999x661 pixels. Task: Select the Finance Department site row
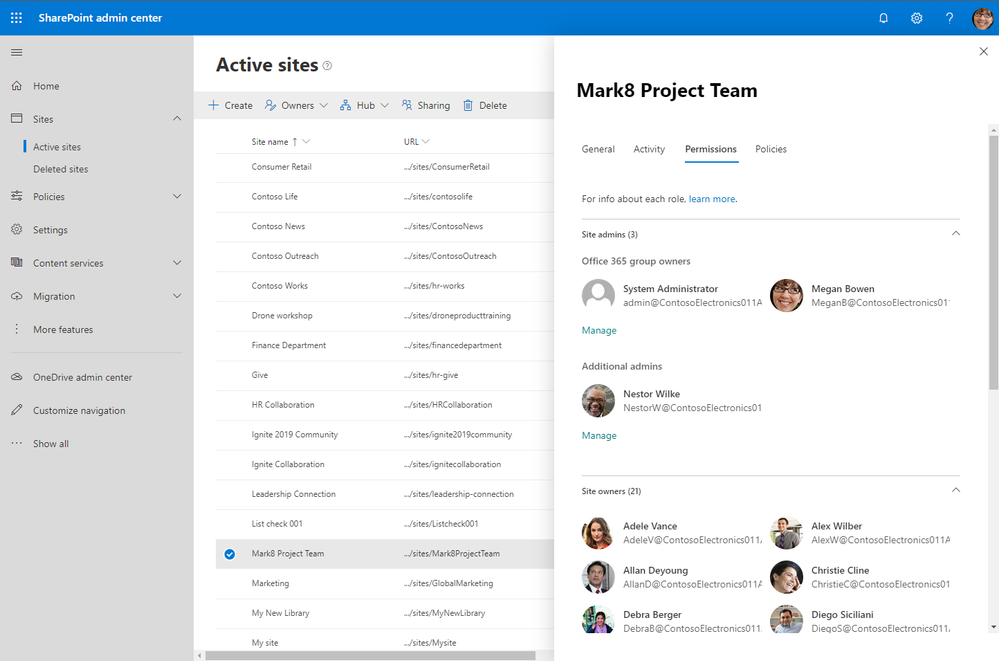point(384,345)
